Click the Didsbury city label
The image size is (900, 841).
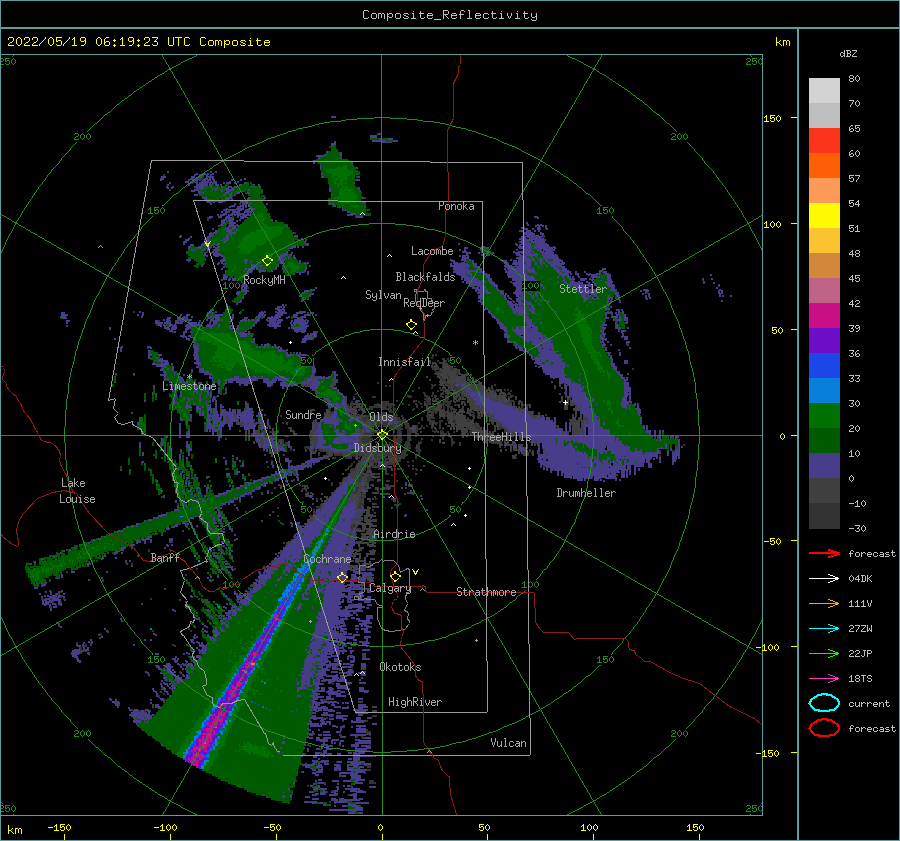[x=378, y=448]
